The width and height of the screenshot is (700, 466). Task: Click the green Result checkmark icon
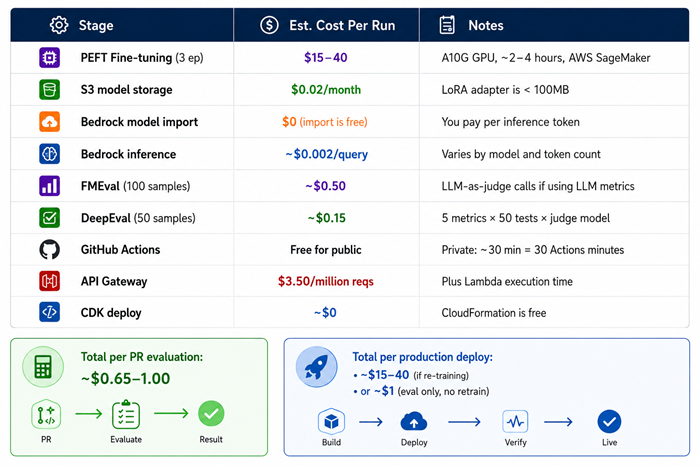point(211,414)
